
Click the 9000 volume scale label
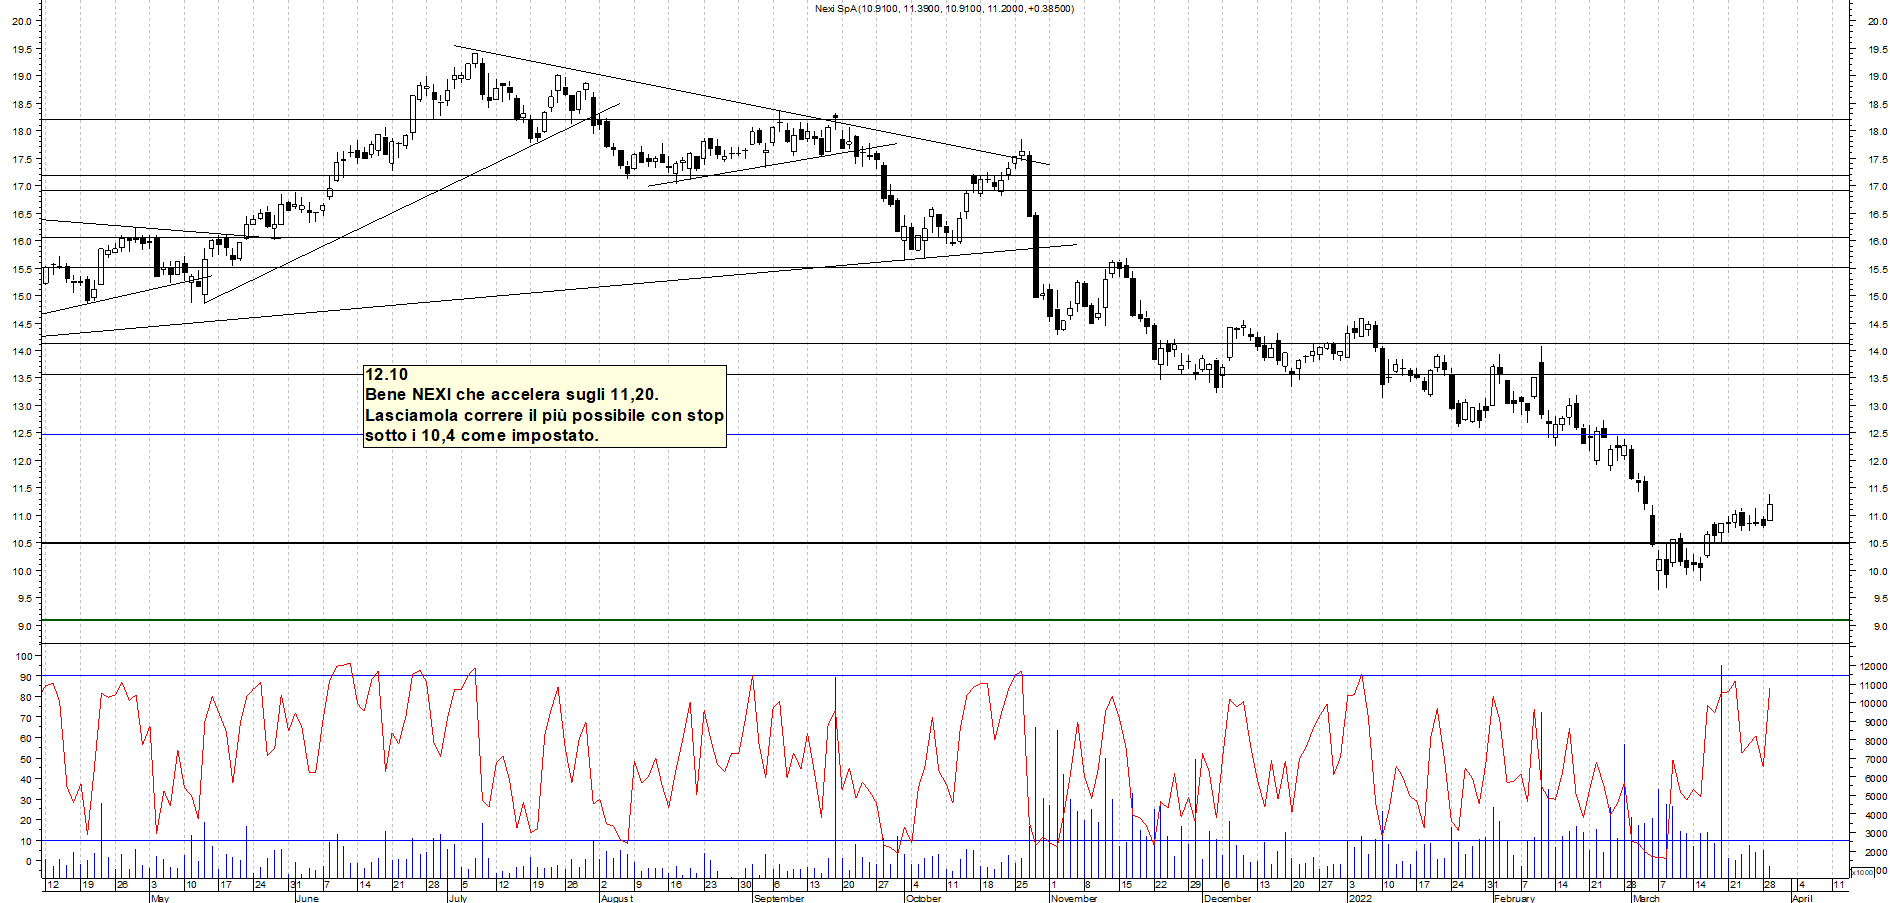1876,723
